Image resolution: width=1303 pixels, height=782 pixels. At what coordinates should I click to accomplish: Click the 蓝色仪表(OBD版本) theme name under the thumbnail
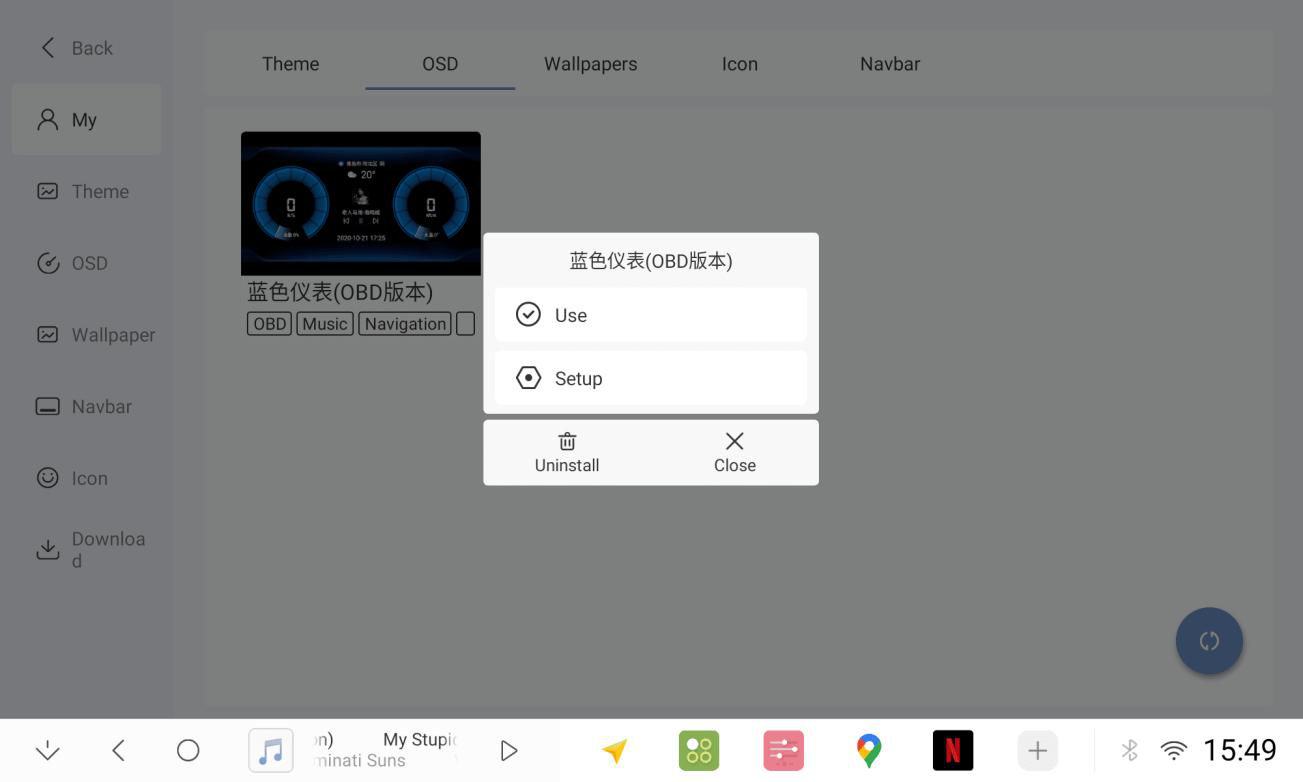pos(340,292)
